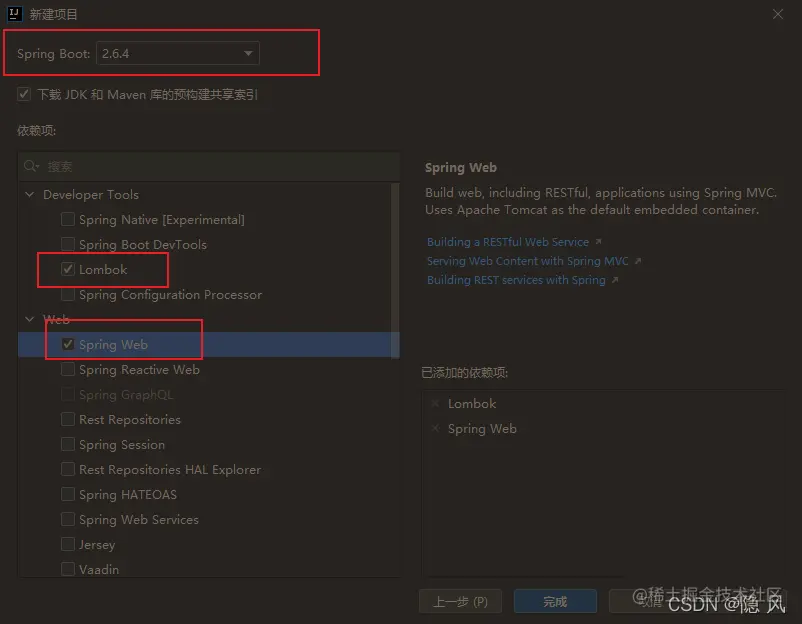Enable Rest Repositories HAL Explorer checkbox
The image size is (802, 624).
tap(68, 469)
